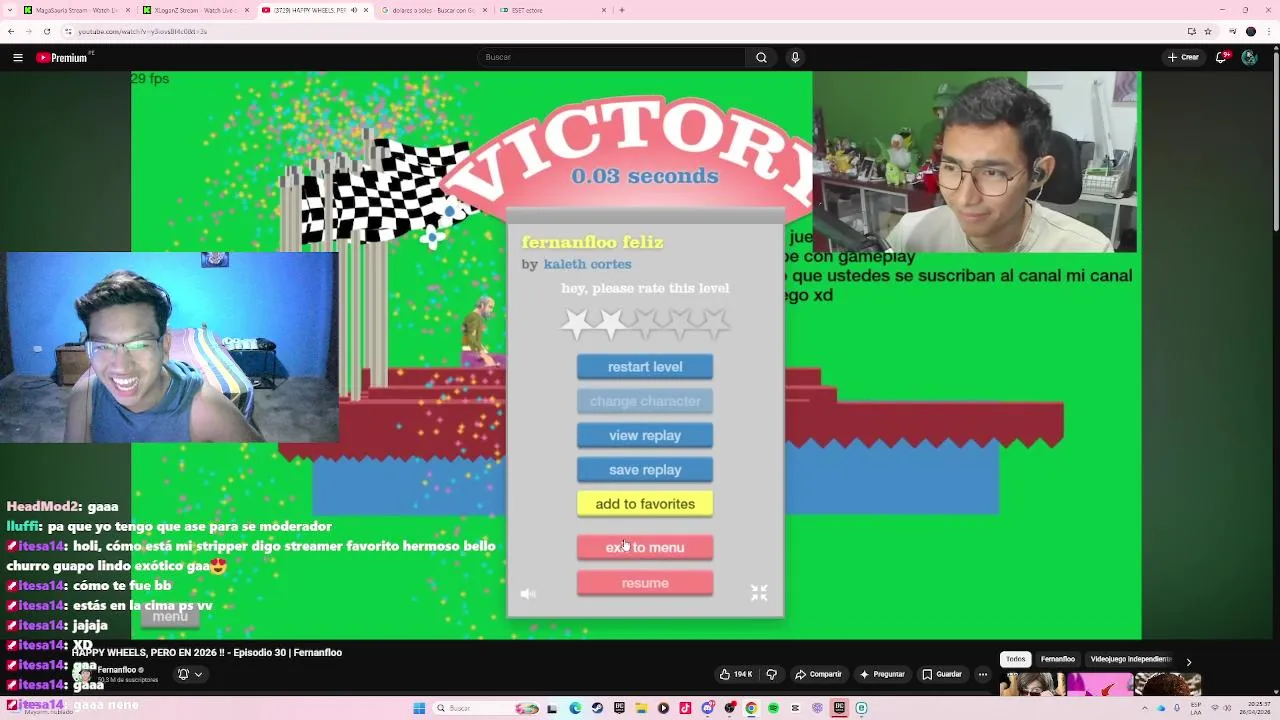Image resolution: width=1280 pixels, height=720 pixels.
Task: Click the restart level button
Action: click(645, 367)
